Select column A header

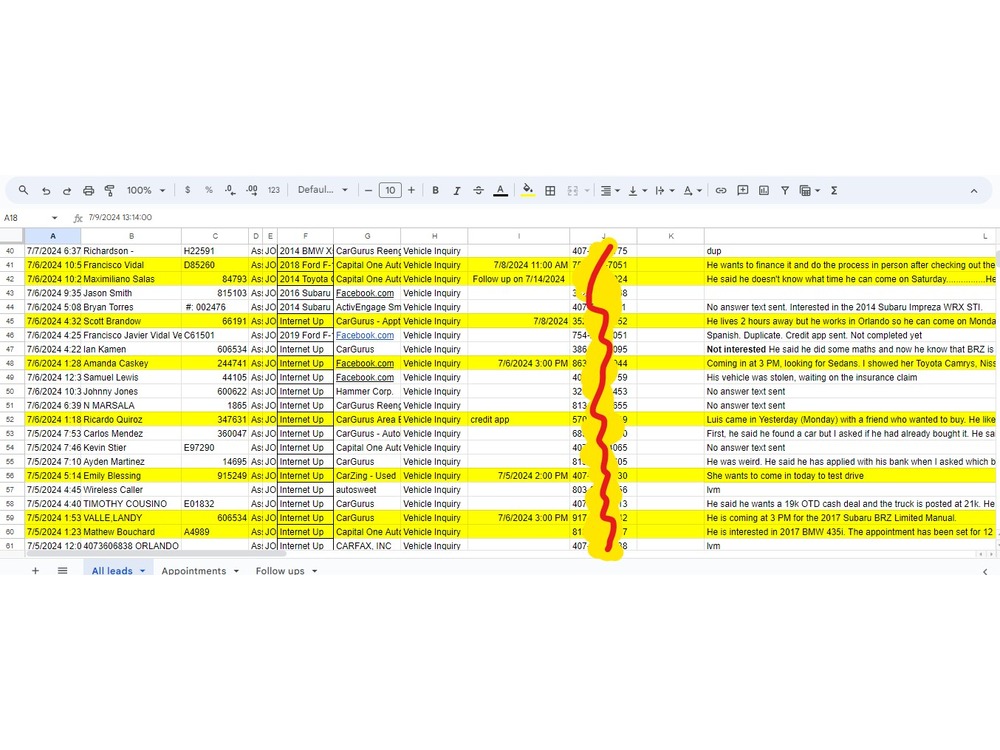(53, 236)
